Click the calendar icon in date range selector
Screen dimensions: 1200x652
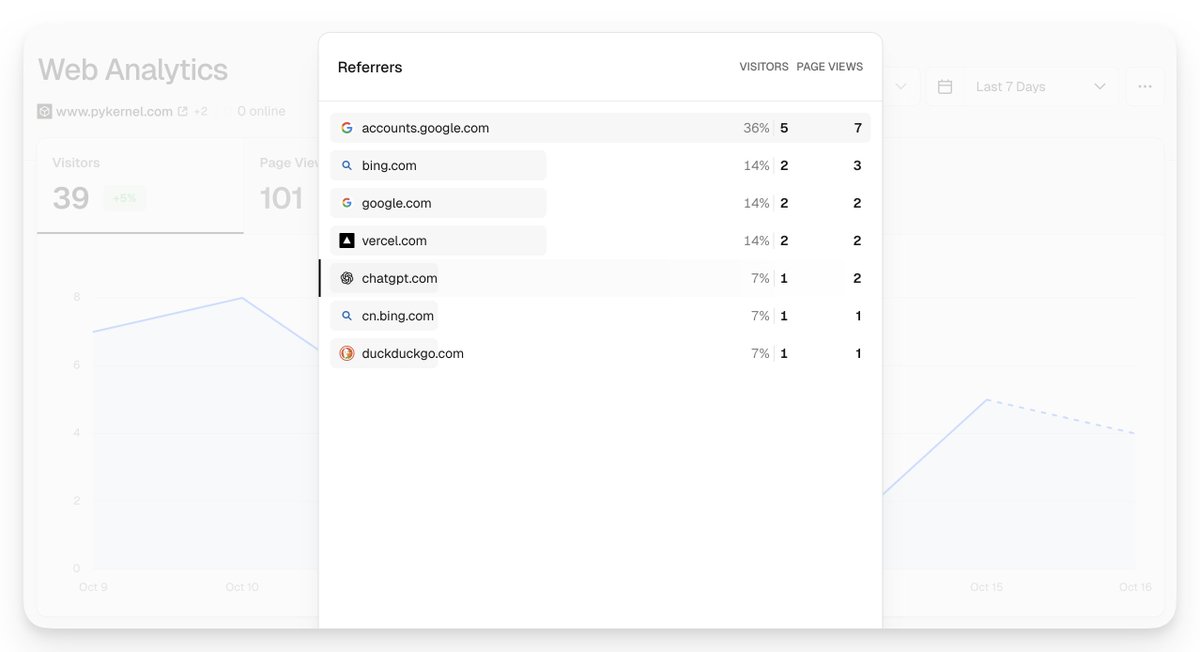(944, 87)
